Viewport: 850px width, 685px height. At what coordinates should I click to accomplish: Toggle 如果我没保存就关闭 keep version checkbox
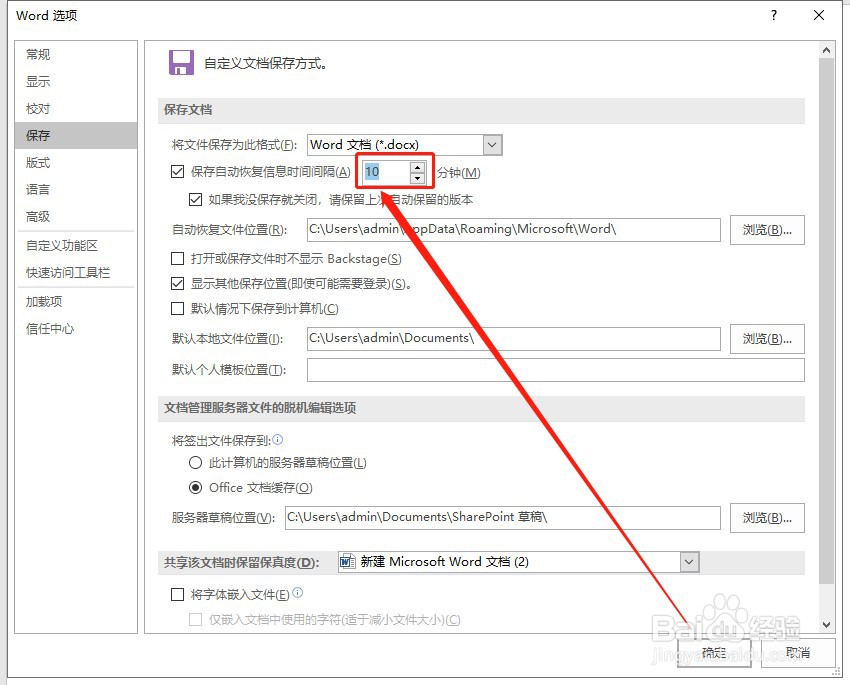pyautogui.click(x=195, y=199)
